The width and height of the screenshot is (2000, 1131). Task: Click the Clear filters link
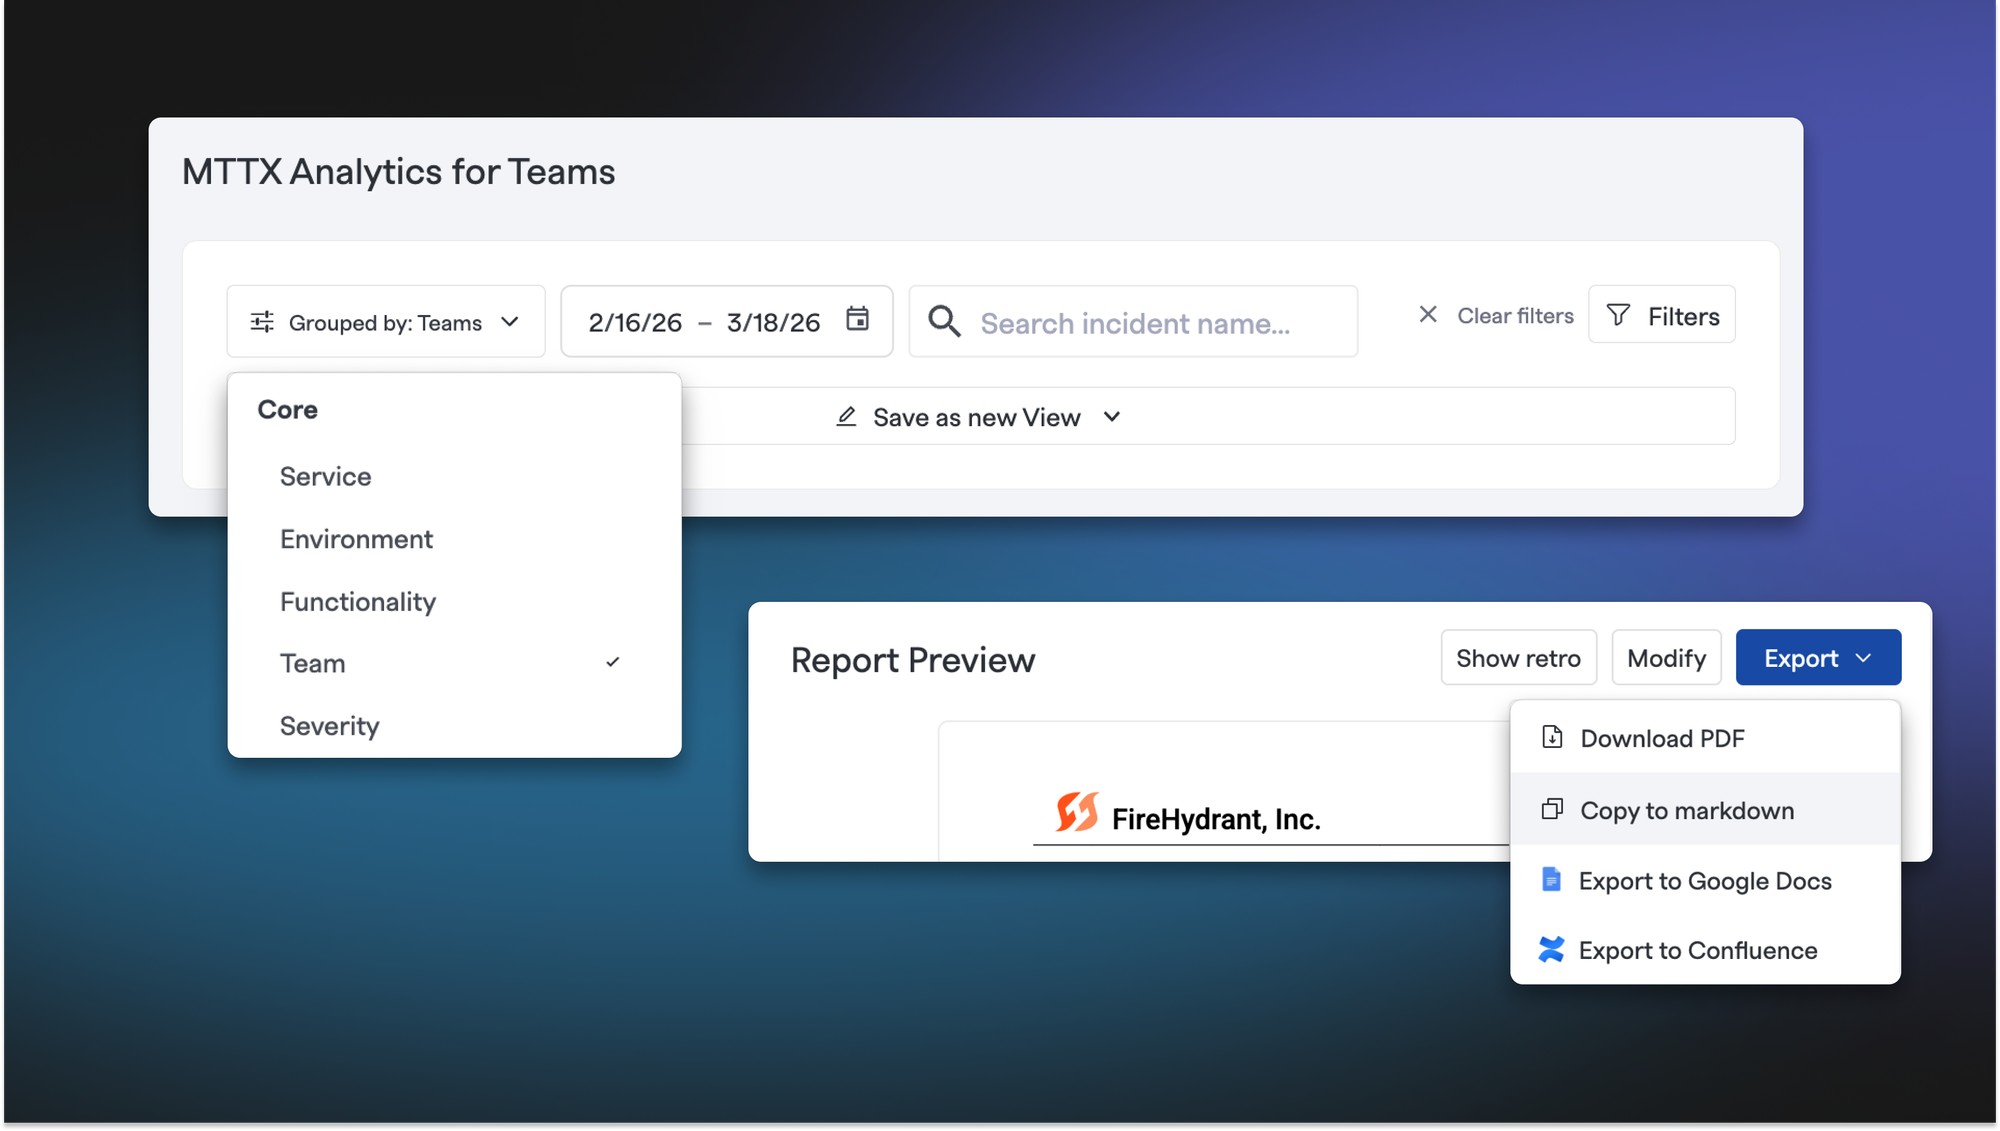click(x=1515, y=316)
